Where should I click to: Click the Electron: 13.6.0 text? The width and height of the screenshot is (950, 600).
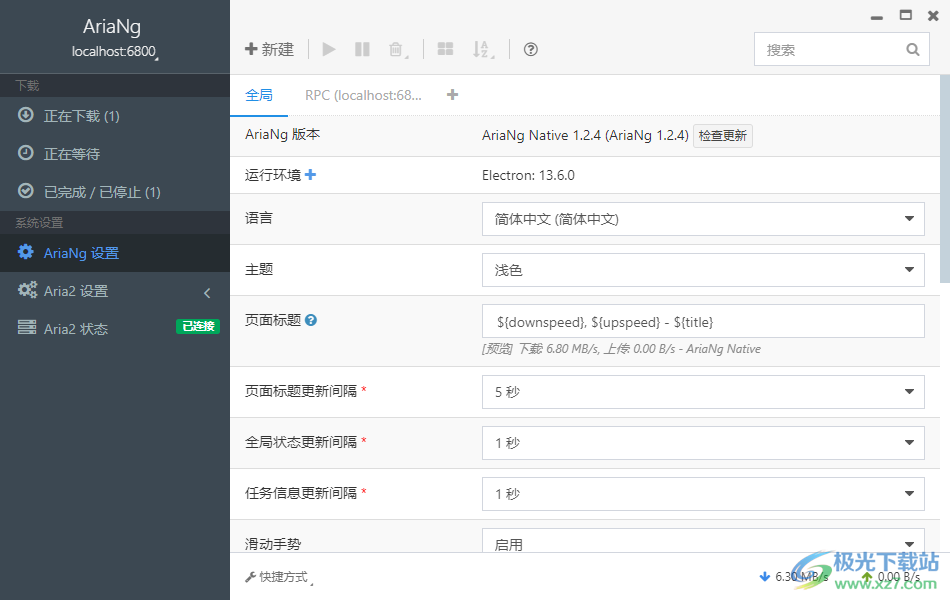pyautogui.click(x=528, y=175)
